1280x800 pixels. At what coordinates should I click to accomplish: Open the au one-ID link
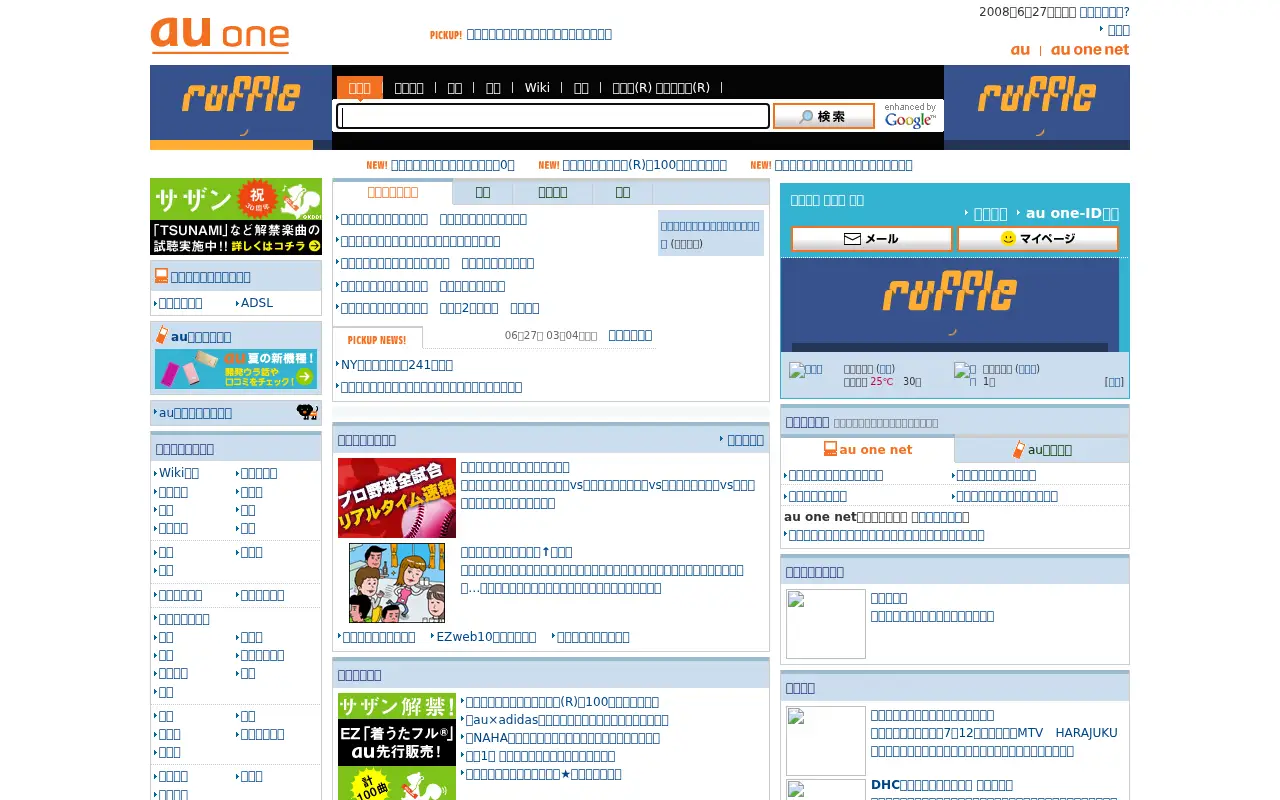point(1072,213)
